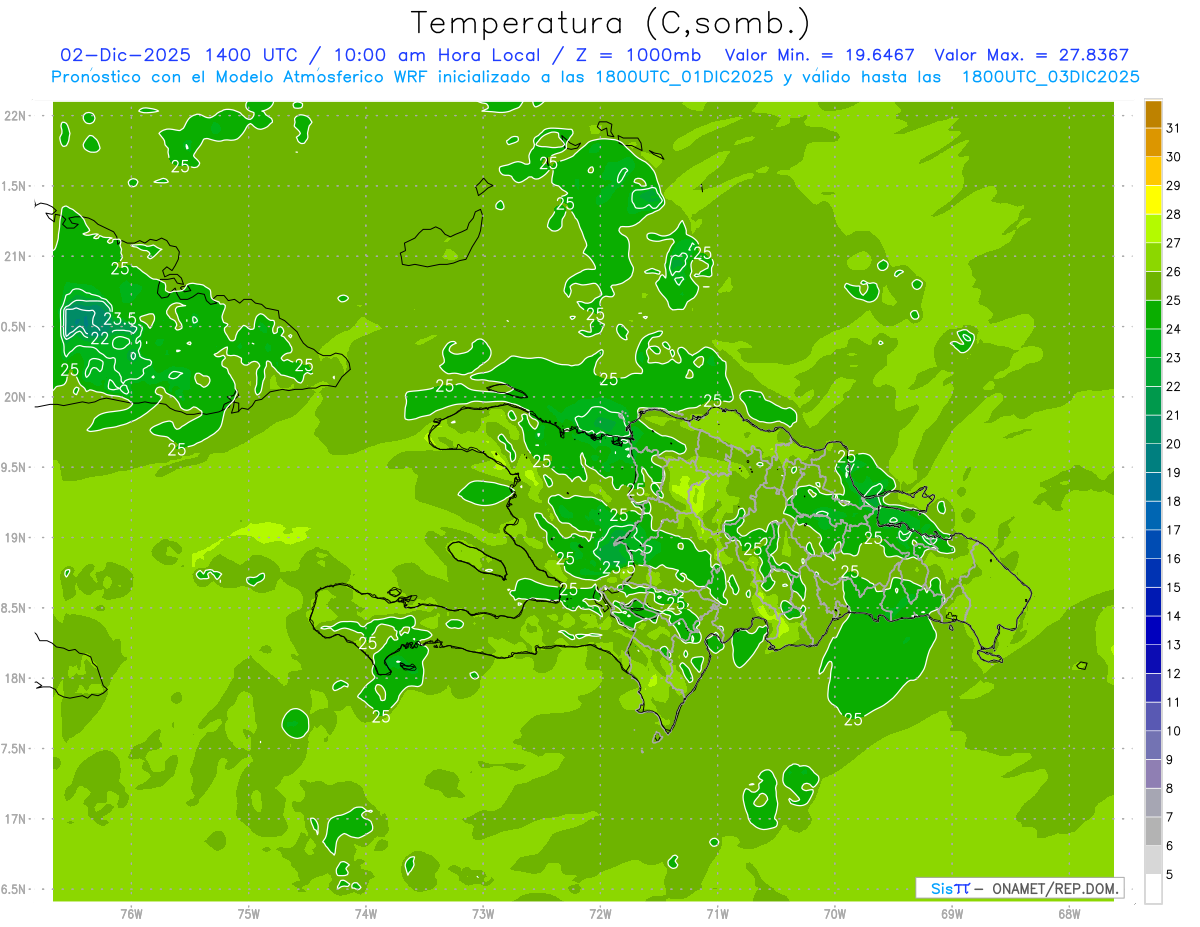1200x927 pixels.
Task: Click the '22N' latitude label
Action: [16, 115]
